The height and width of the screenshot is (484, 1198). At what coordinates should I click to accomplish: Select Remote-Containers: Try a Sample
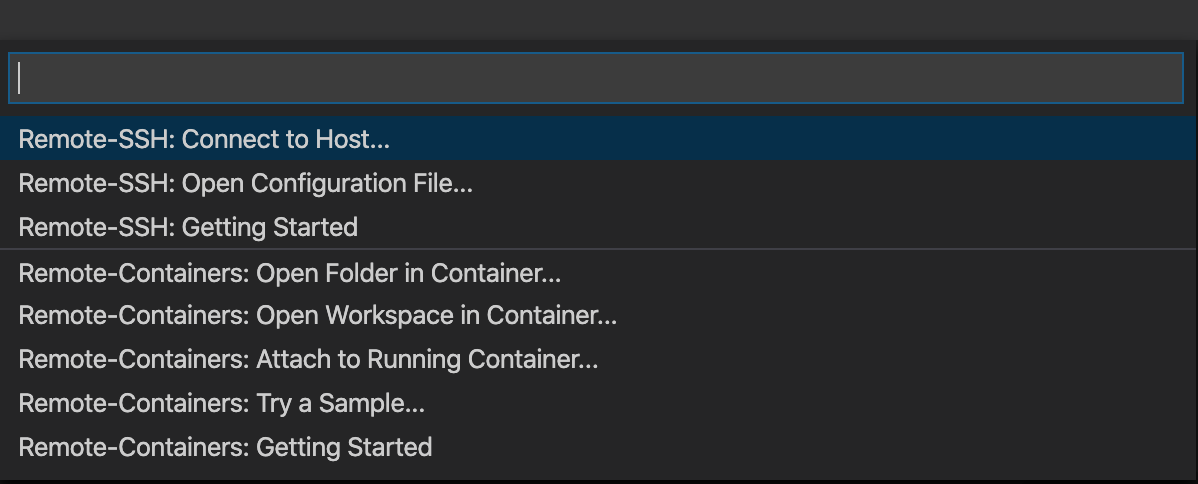(x=599, y=403)
